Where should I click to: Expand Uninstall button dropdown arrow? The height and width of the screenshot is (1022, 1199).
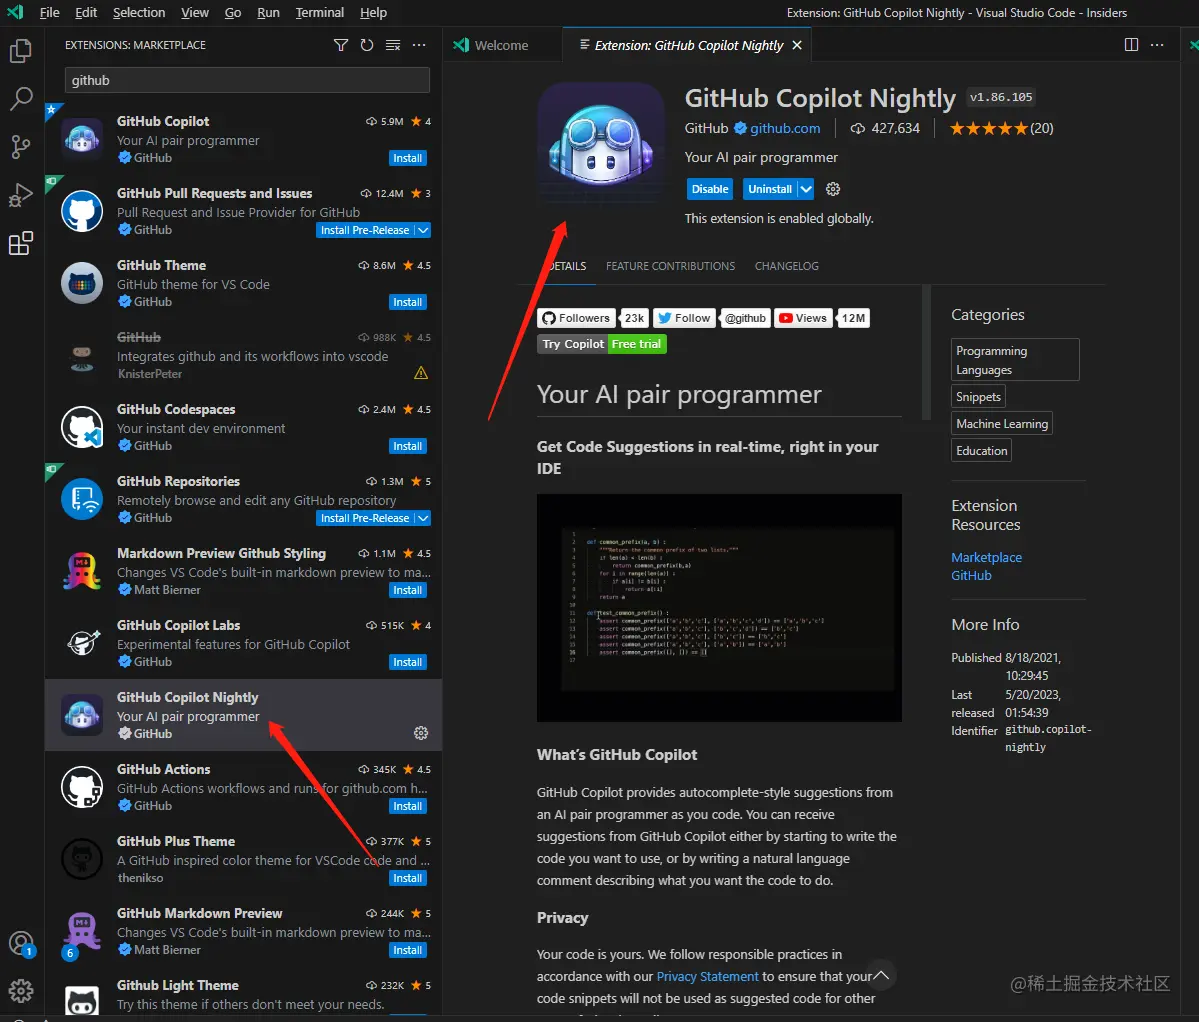pos(806,189)
